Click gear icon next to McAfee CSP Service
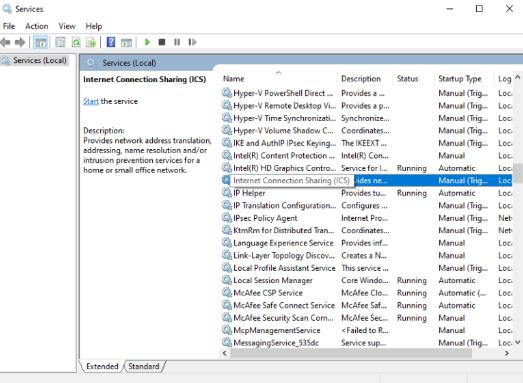The image size is (523, 383). [x=227, y=293]
